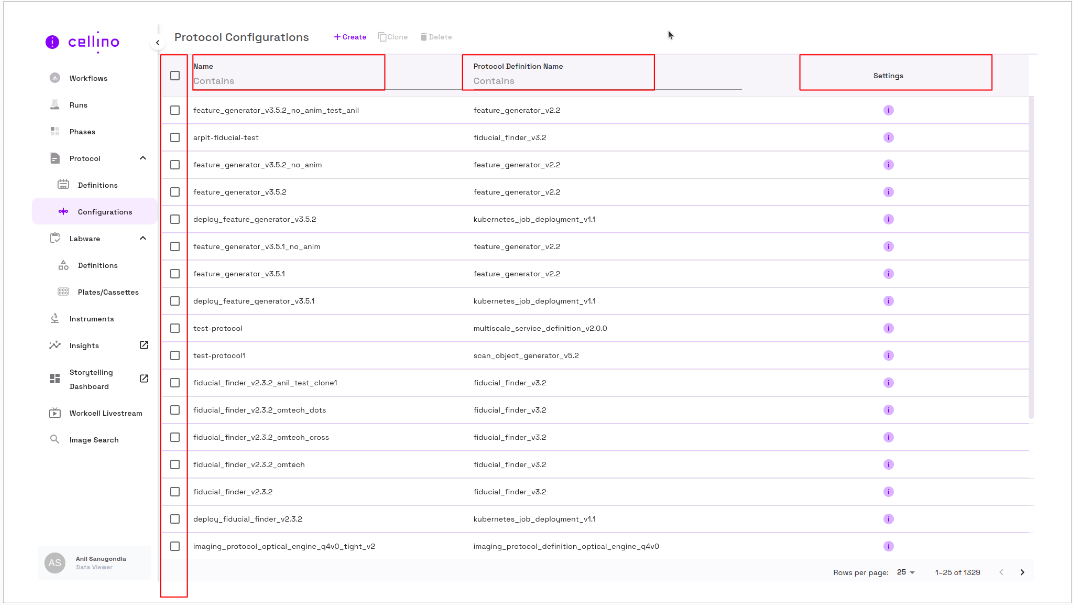Viewport: 1073px width, 605px height.
Task: Open info icon for feature_generator_v3.5.2 row
Action: pyautogui.click(x=888, y=192)
